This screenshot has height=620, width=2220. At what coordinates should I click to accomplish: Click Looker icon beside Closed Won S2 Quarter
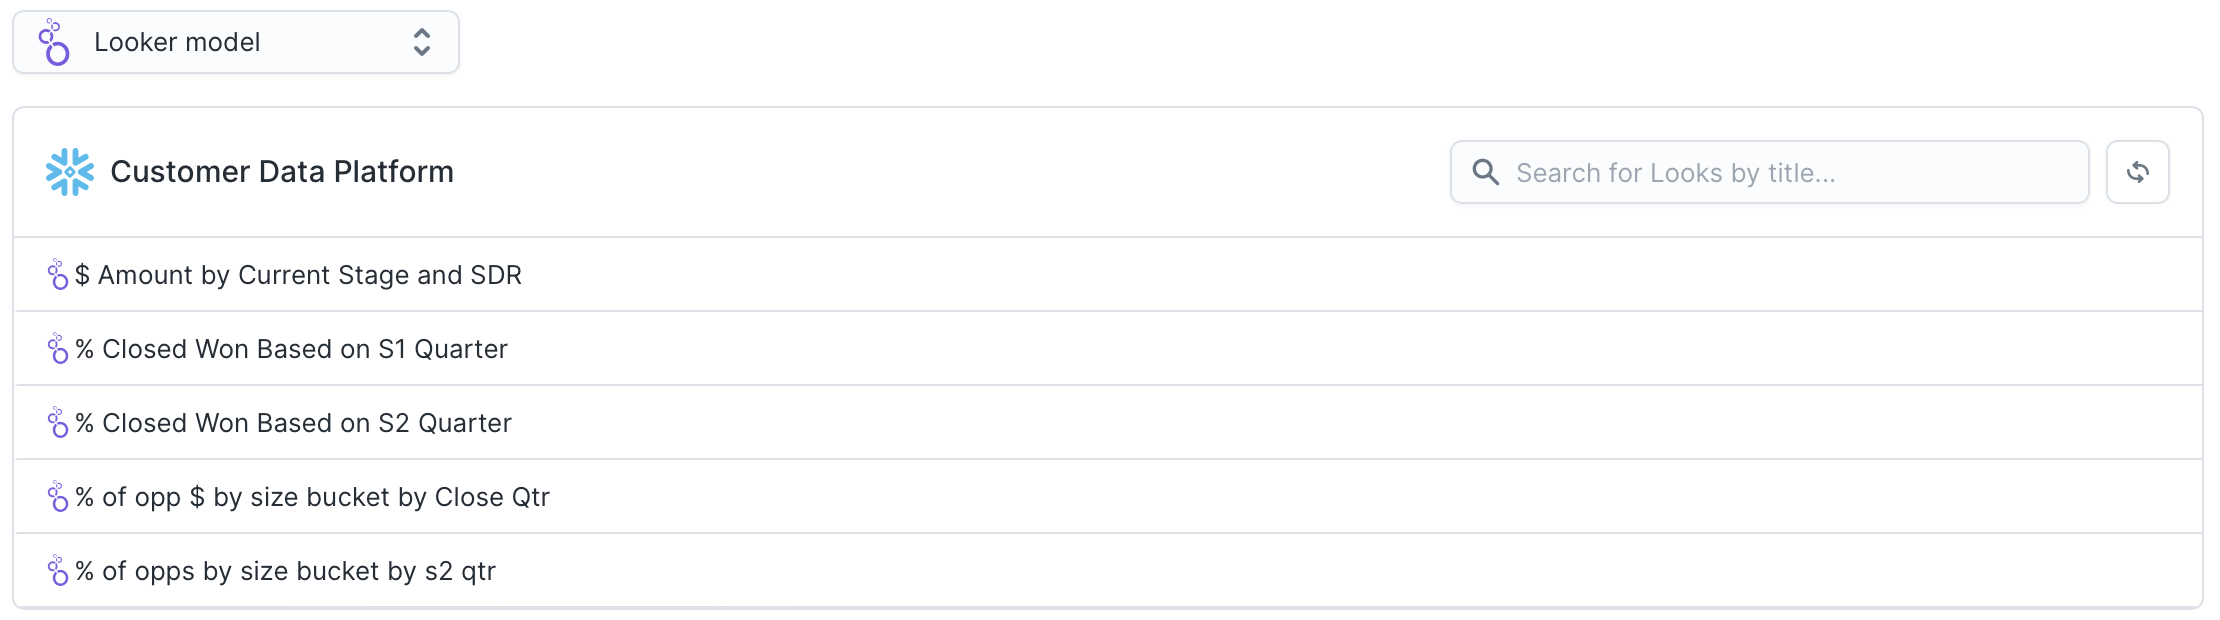click(x=58, y=423)
